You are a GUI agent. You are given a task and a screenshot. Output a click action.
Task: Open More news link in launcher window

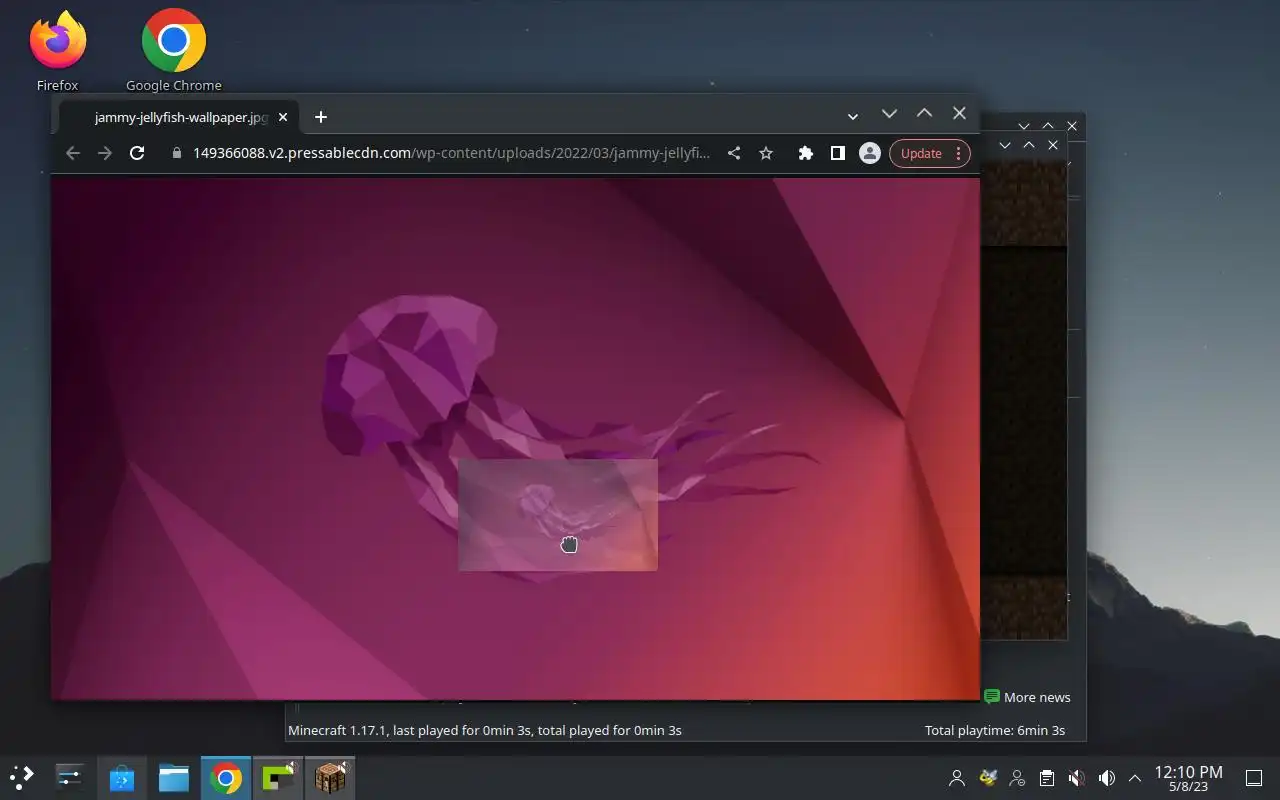(1027, 697)
